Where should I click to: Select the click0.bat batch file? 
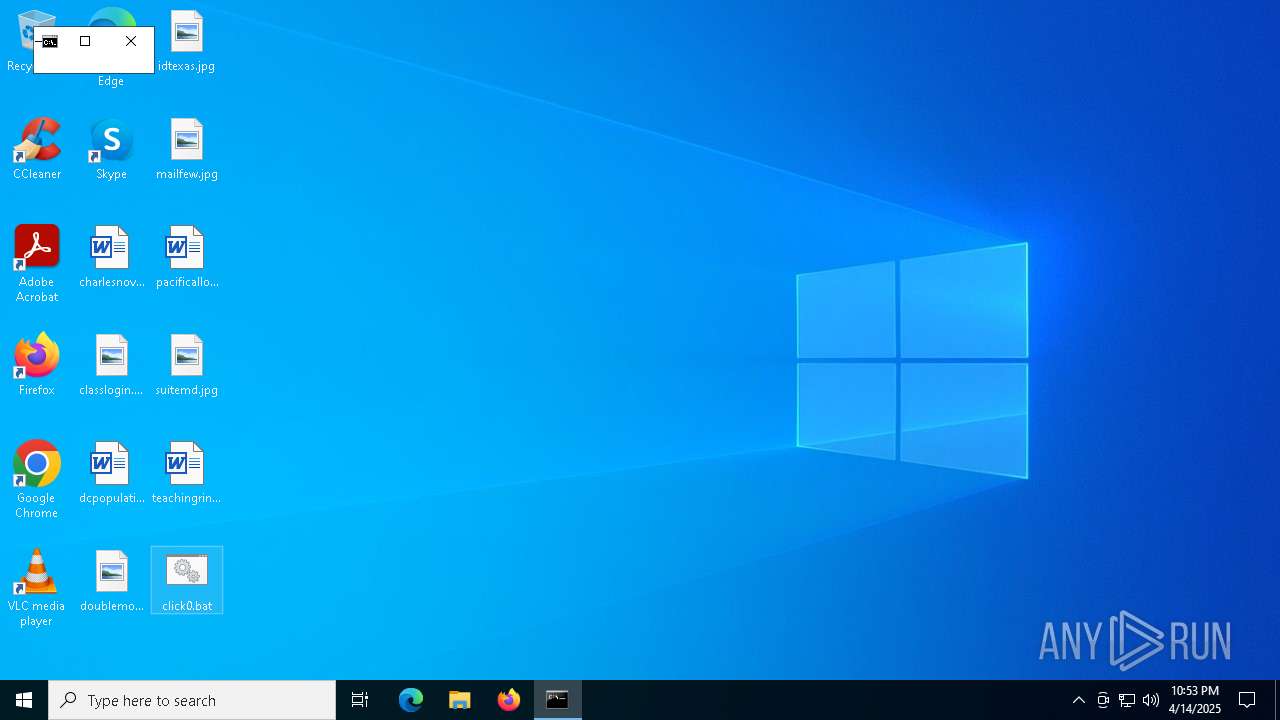tap(186, 581)
